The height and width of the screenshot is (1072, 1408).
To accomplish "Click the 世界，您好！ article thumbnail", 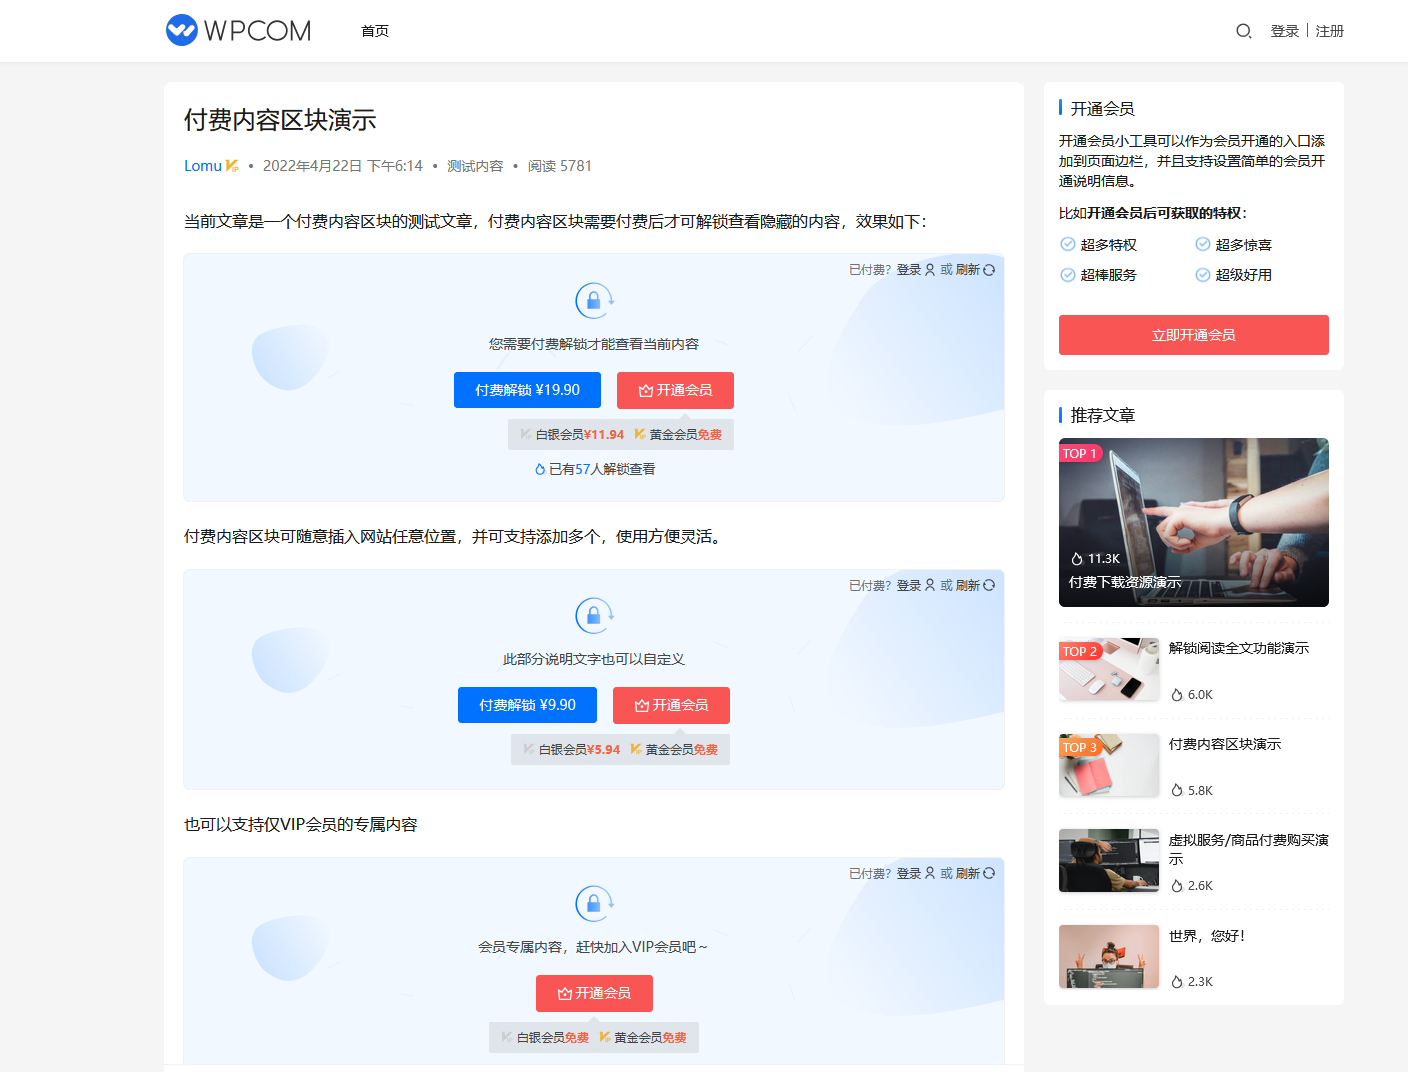I will (x=1108, y=956).
